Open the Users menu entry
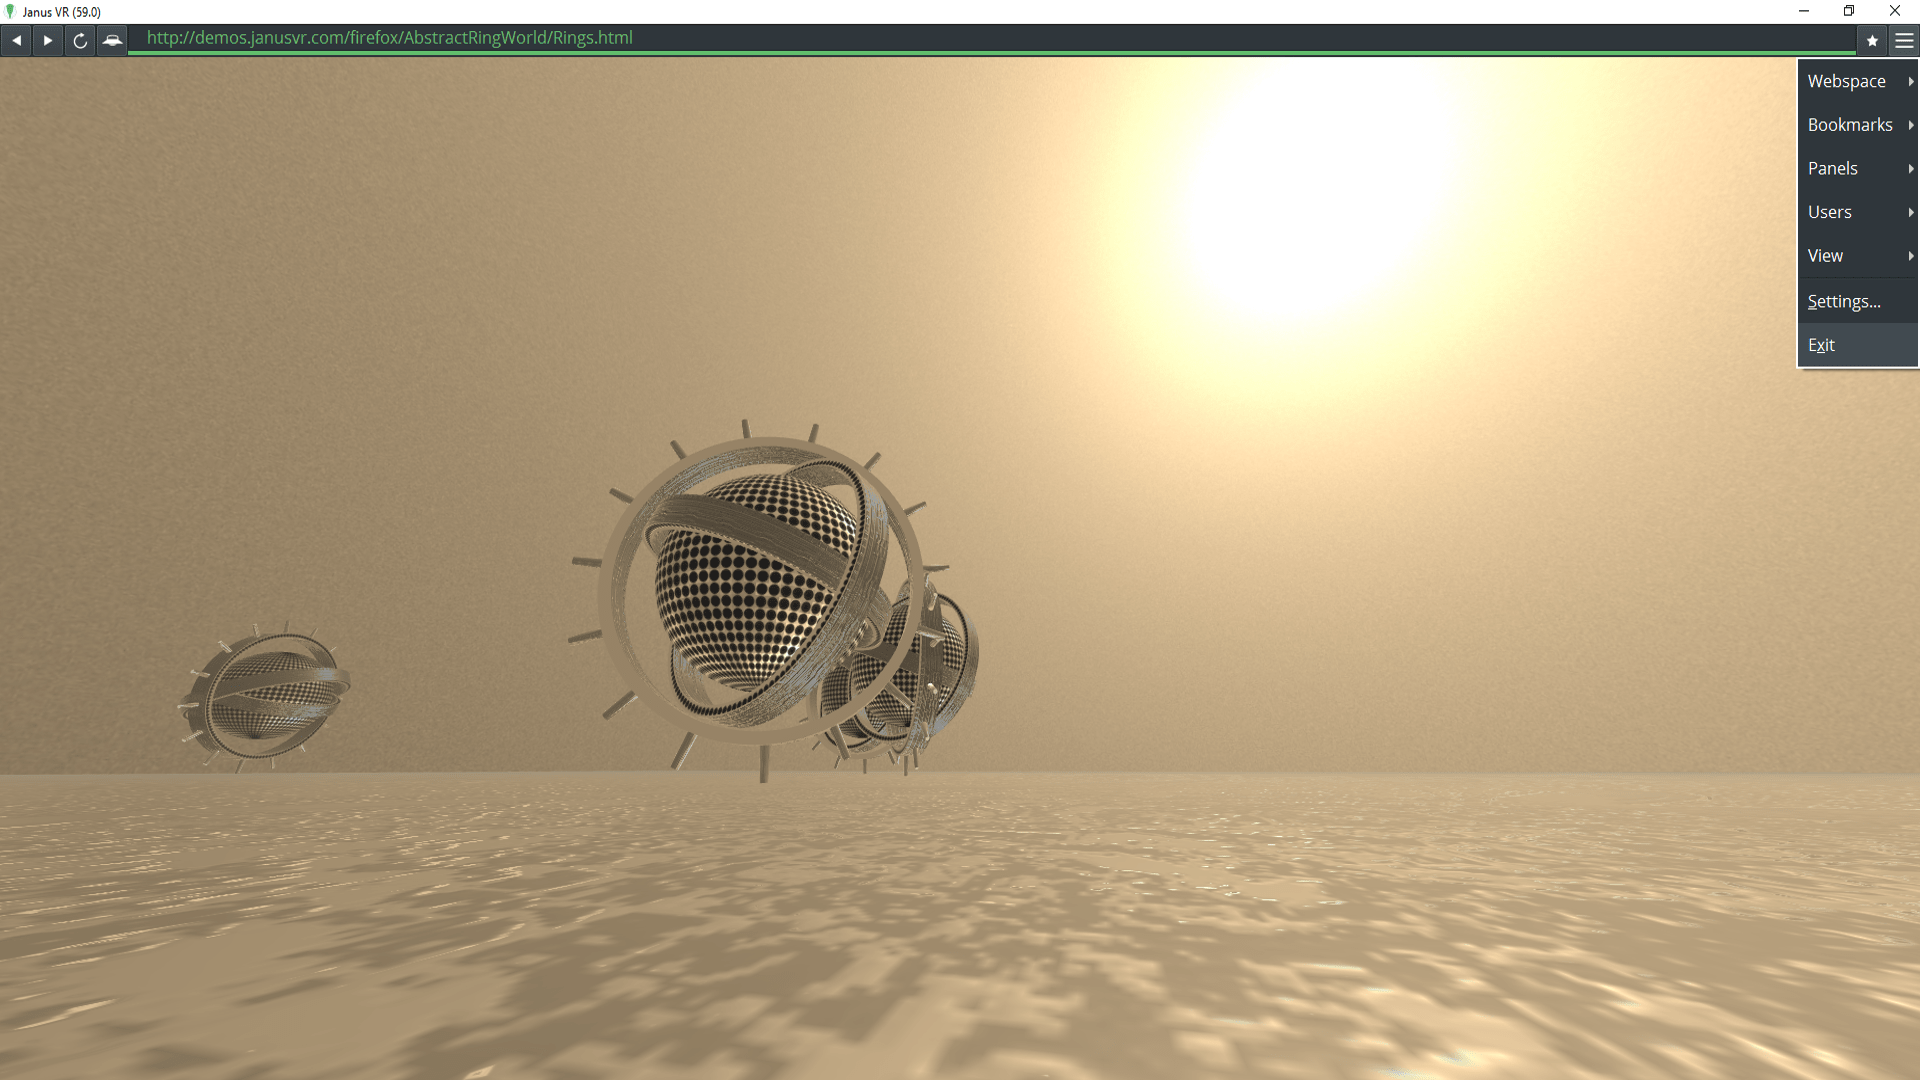The width and height of the screenshot is (1920, 1080). click(1830, 212)
